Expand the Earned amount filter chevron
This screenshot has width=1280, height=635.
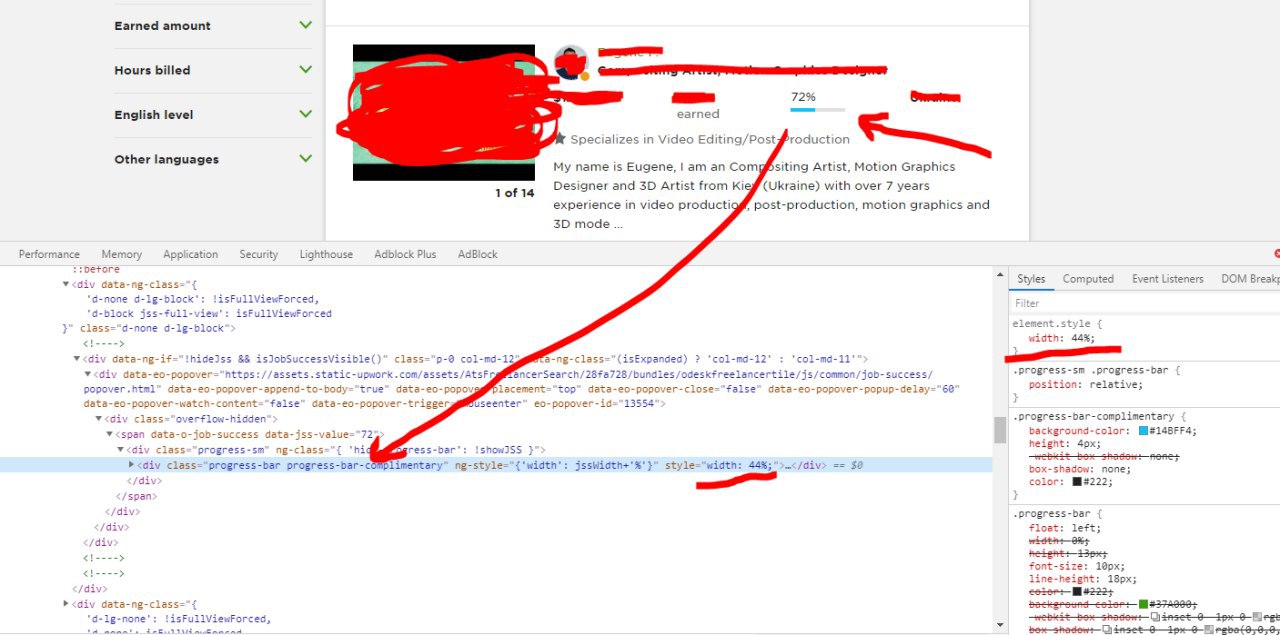point(305,25)
